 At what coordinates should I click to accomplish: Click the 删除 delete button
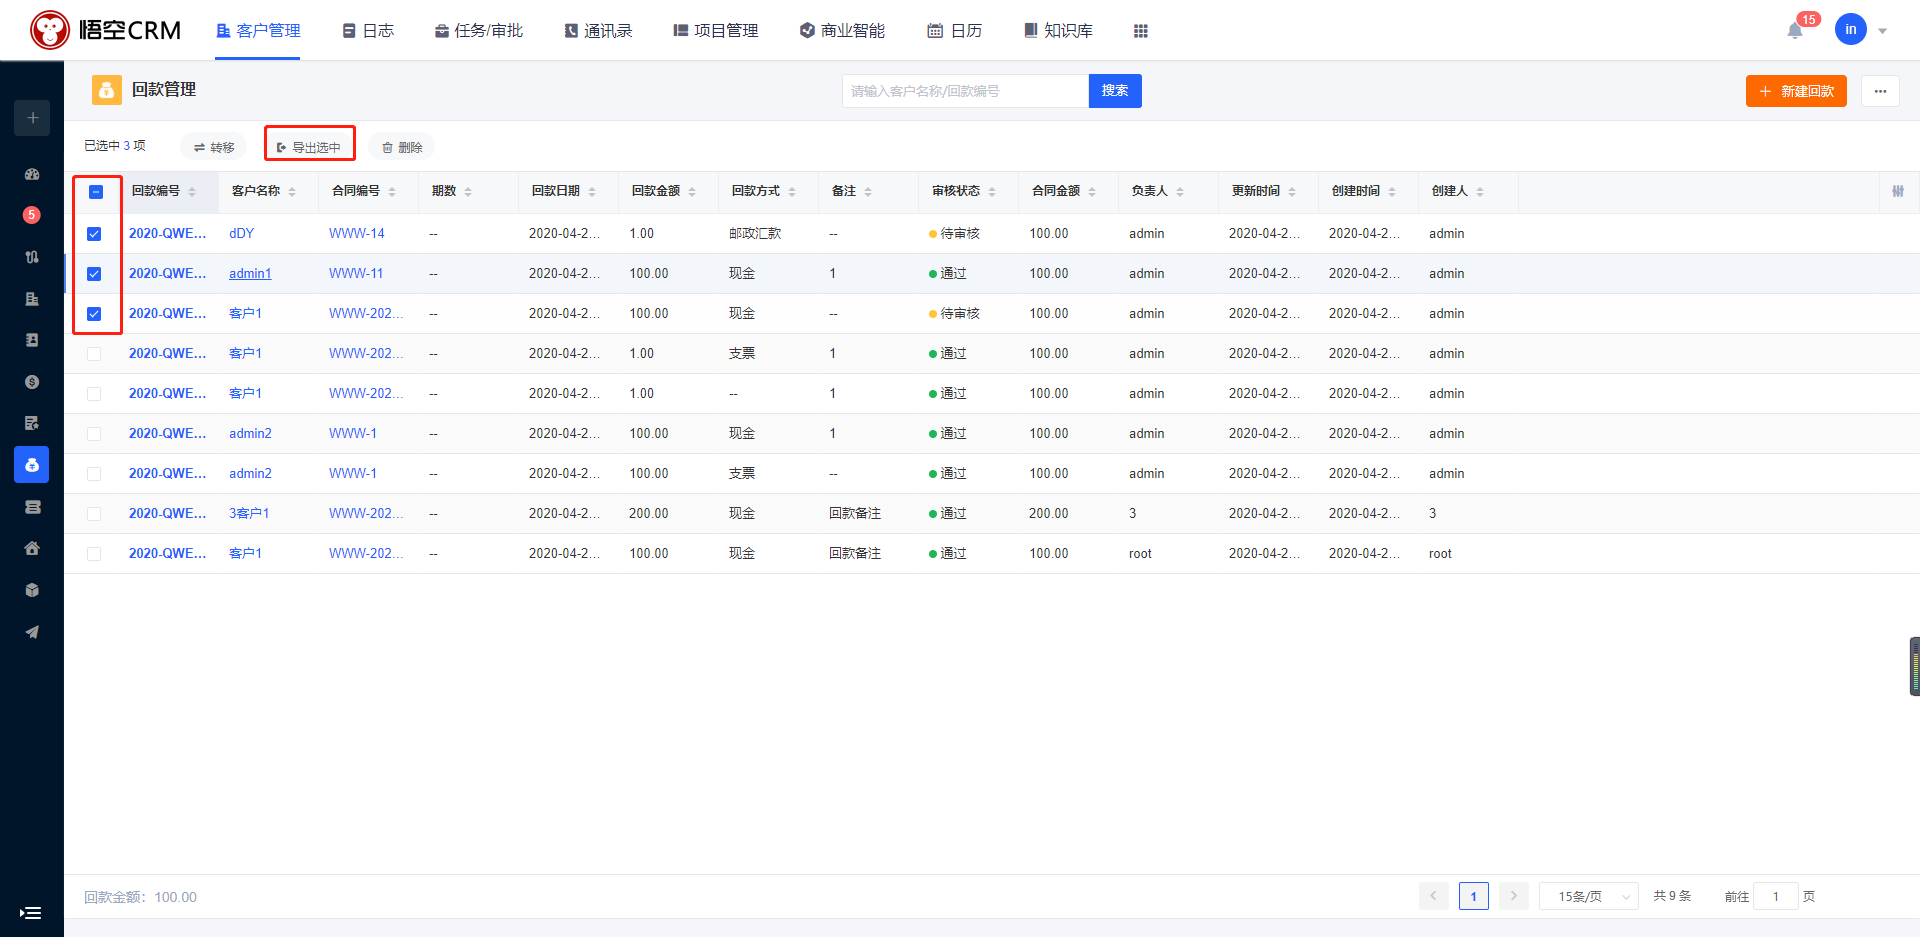point(402,147)
